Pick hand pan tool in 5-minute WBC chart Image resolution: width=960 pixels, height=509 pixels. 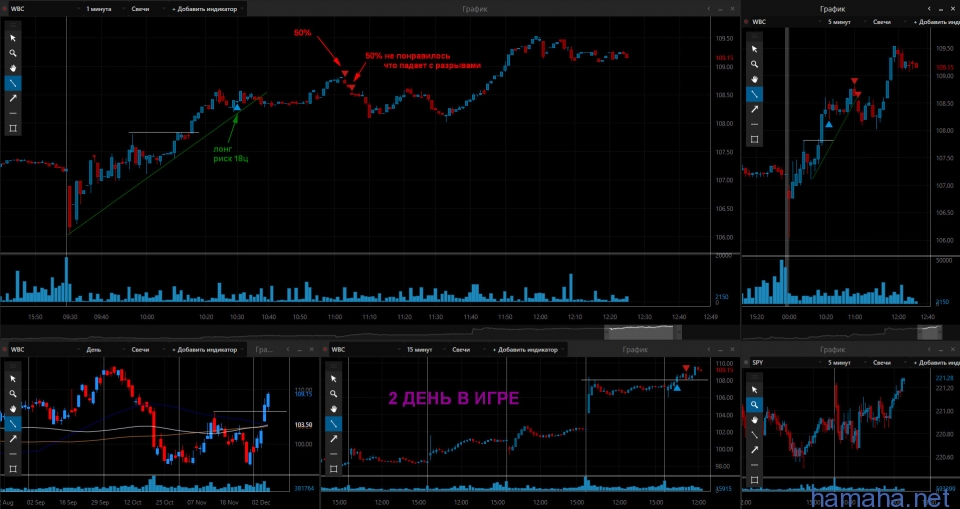(x=754, y=79)
